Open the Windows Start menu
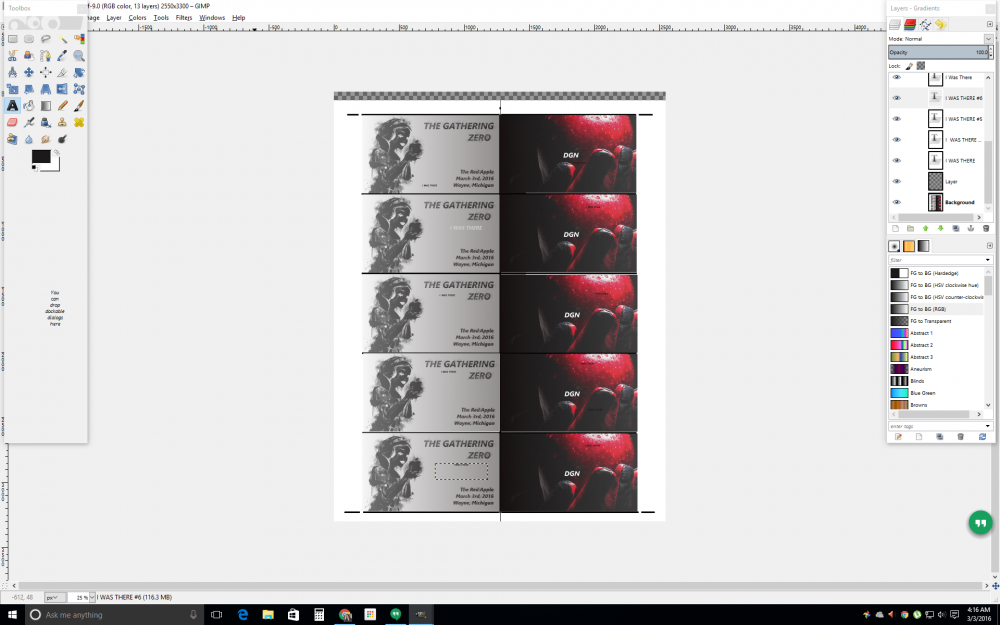This screenshot has height=625, width=1000. pyautogui.click(x=11, y=615)
